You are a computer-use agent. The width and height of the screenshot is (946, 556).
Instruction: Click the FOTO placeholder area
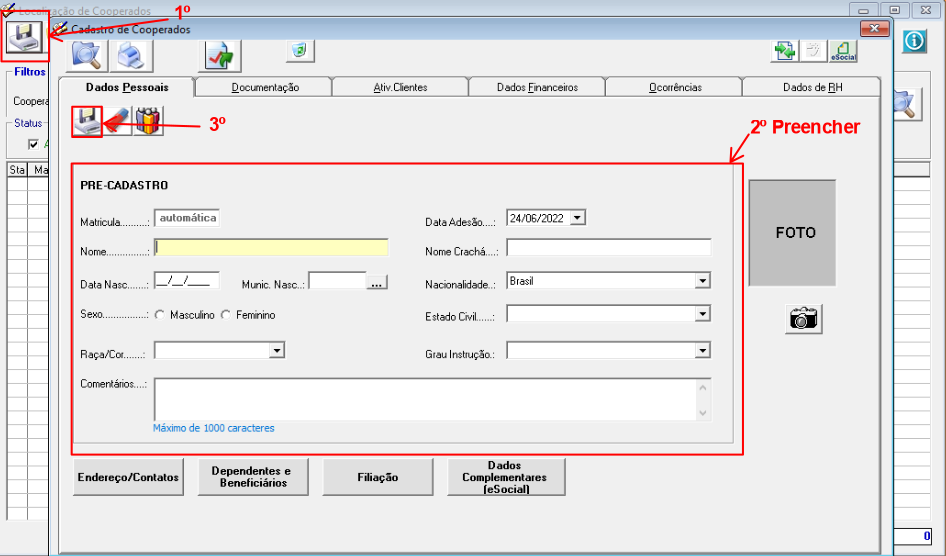792,233
